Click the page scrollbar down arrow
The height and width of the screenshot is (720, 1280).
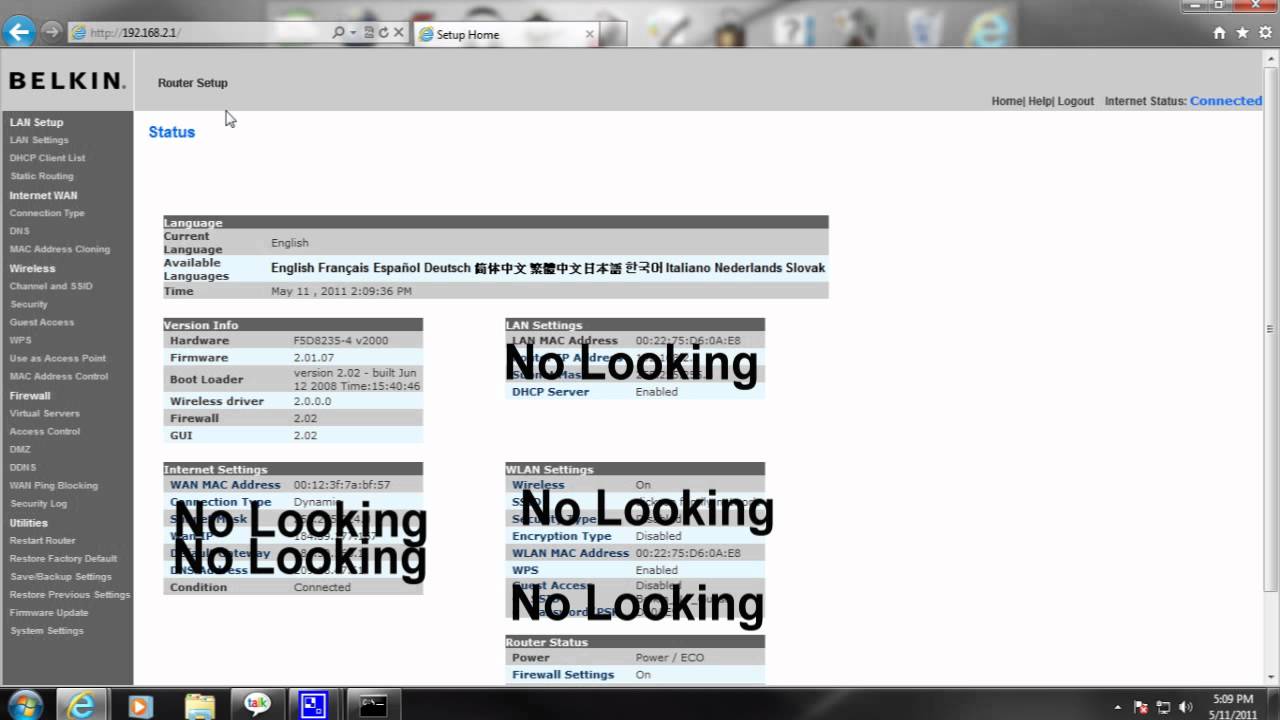pyautogui.click(x=1271, y=678)
